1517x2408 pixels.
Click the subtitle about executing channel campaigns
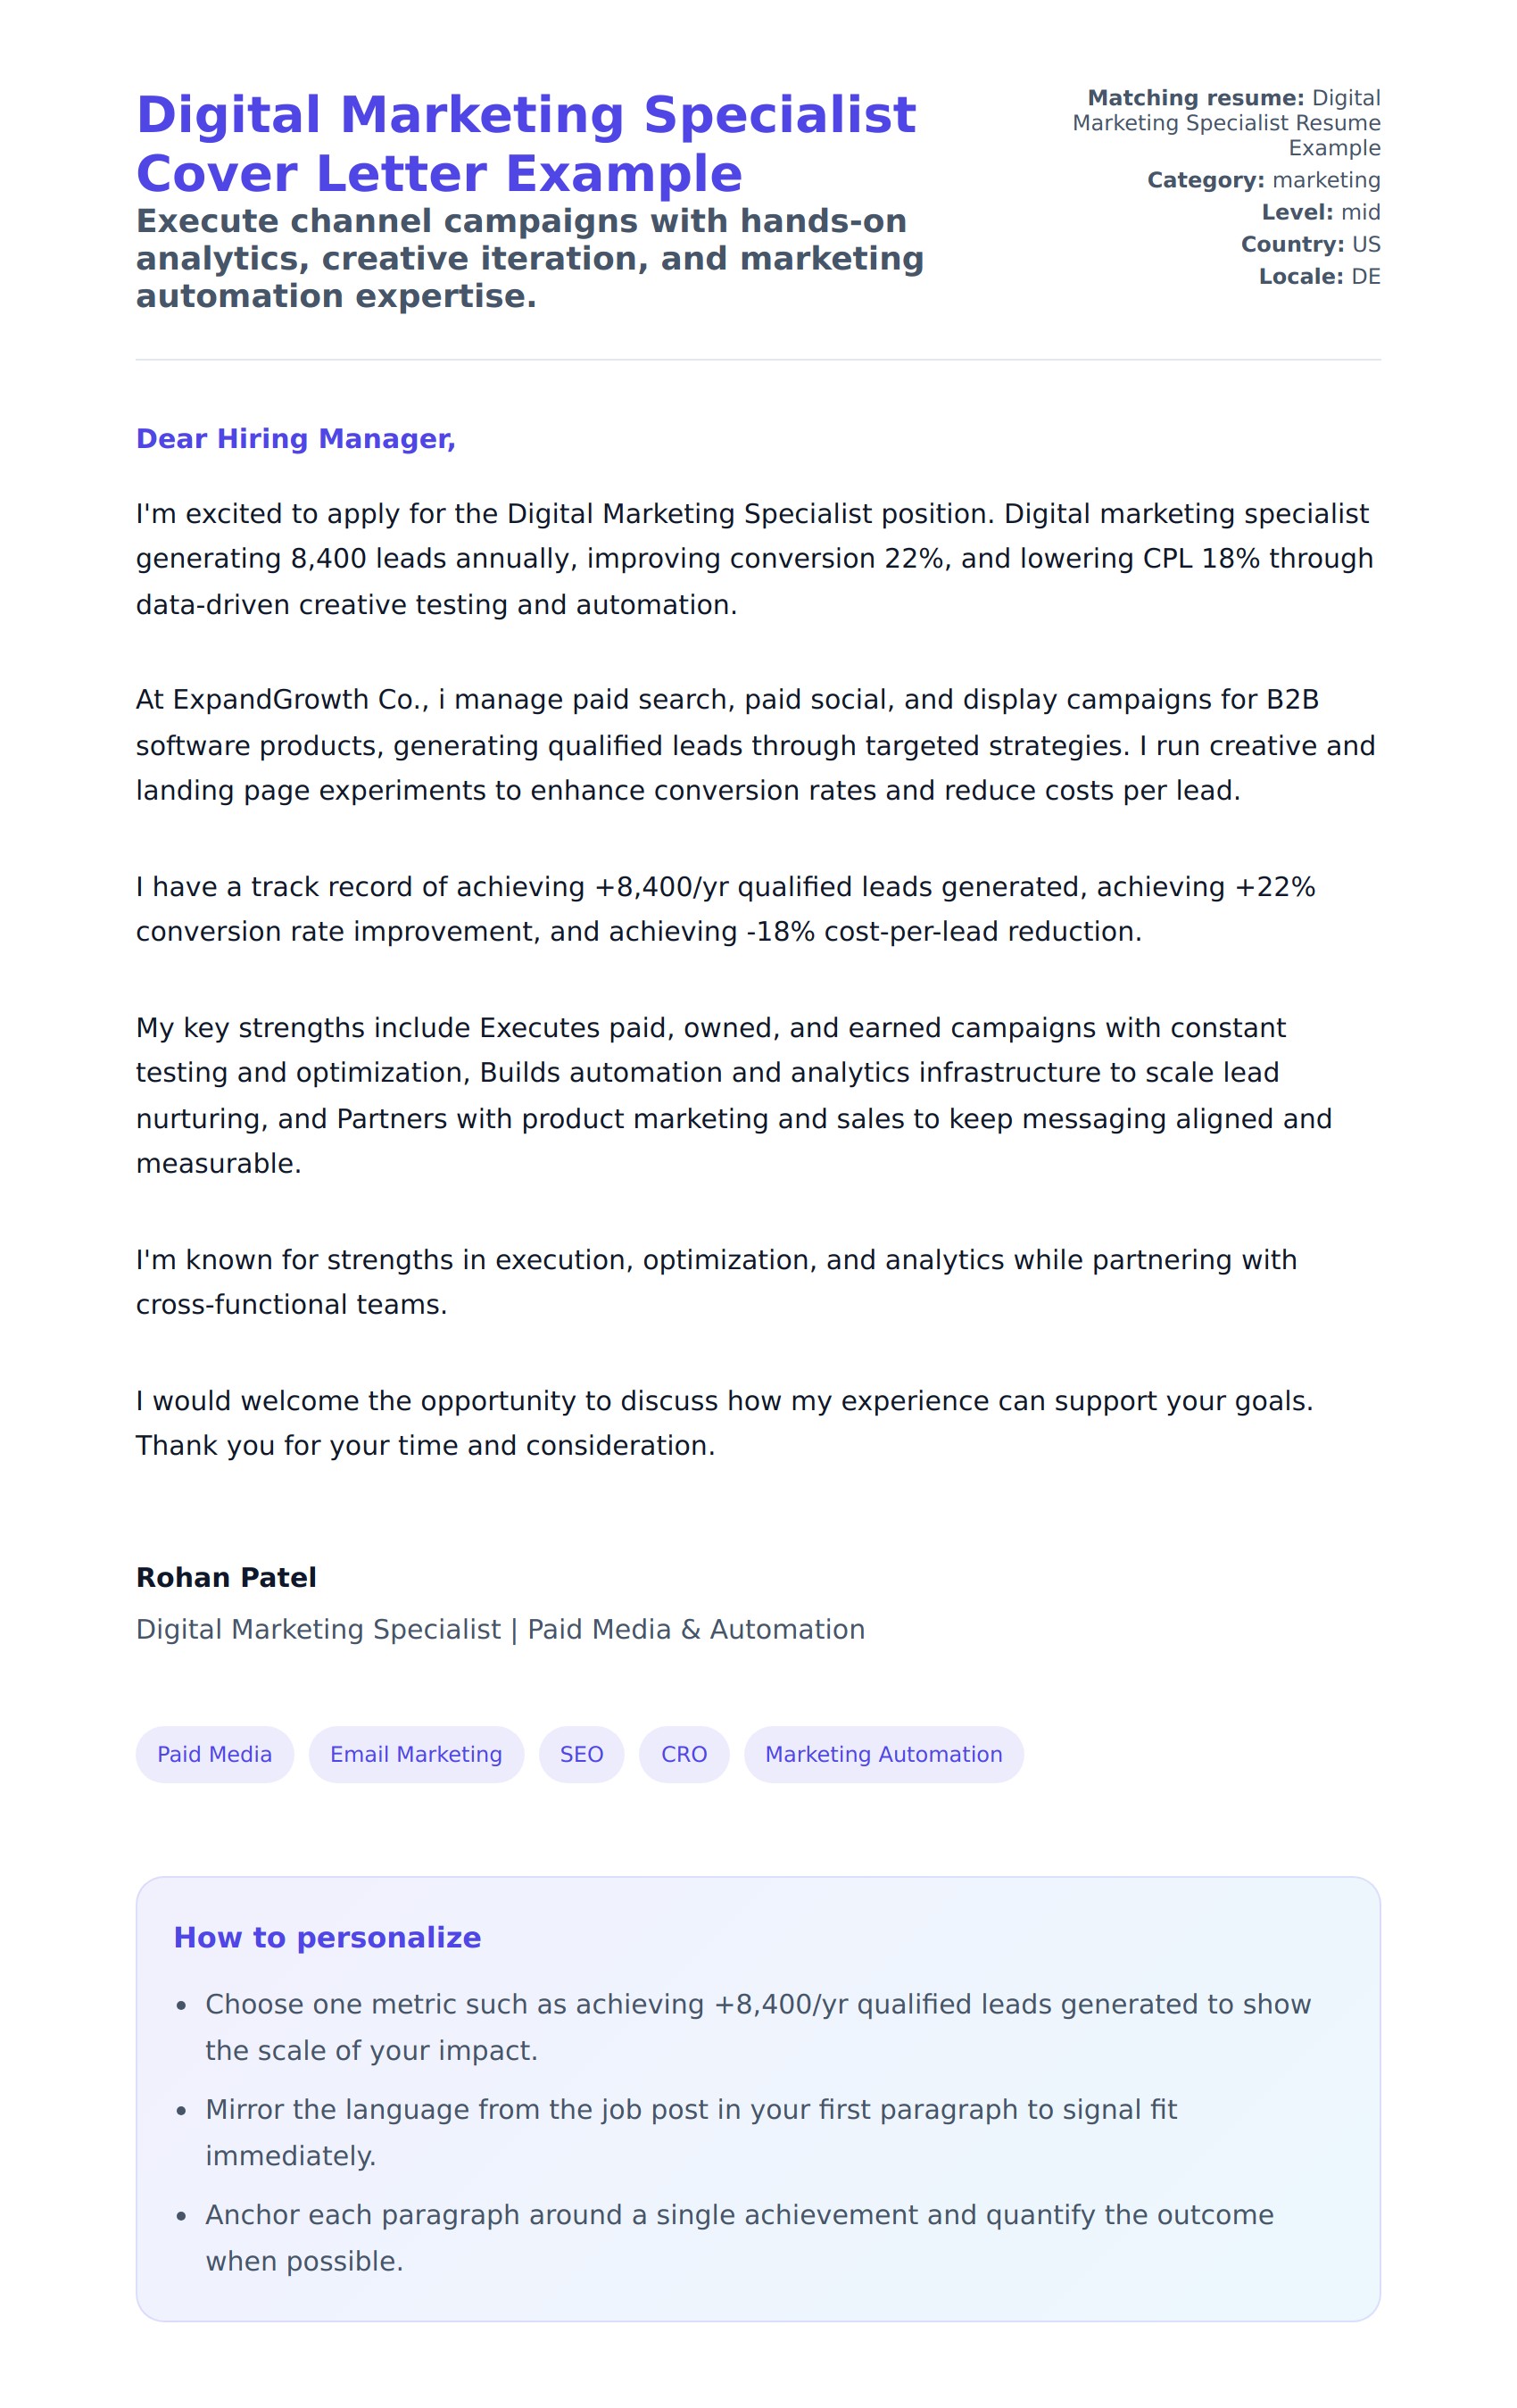click(x=529, y=258)
